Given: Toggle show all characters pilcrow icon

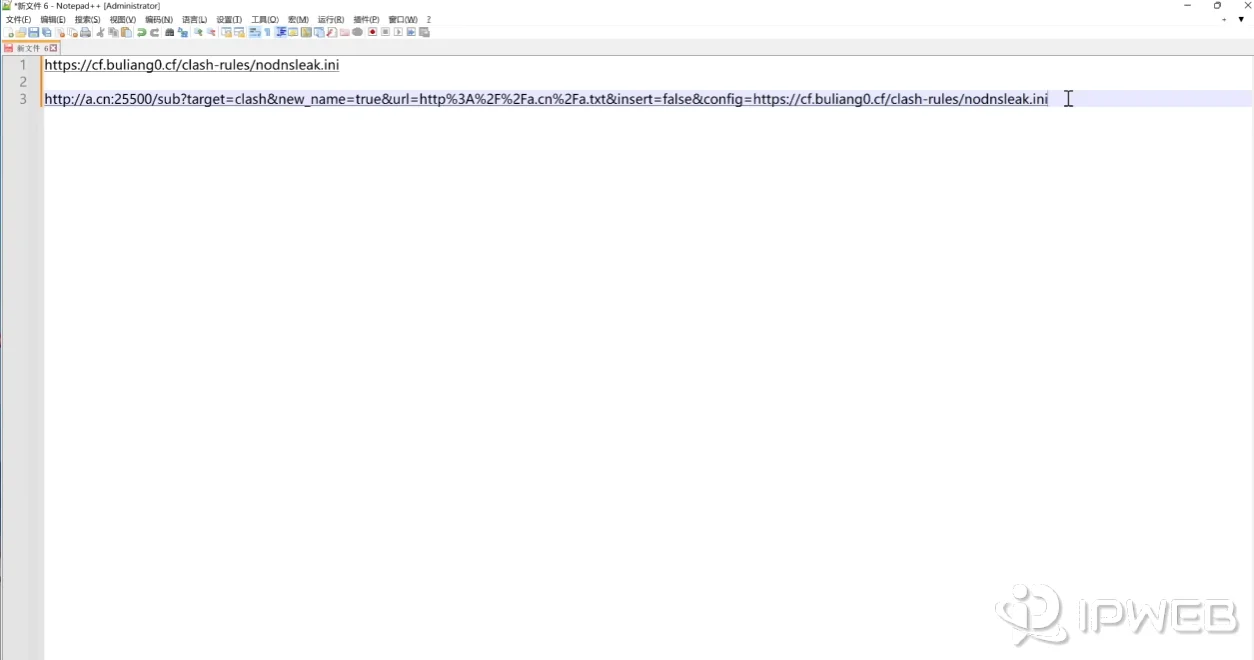Looking at the screenshot, I should 267,32.
